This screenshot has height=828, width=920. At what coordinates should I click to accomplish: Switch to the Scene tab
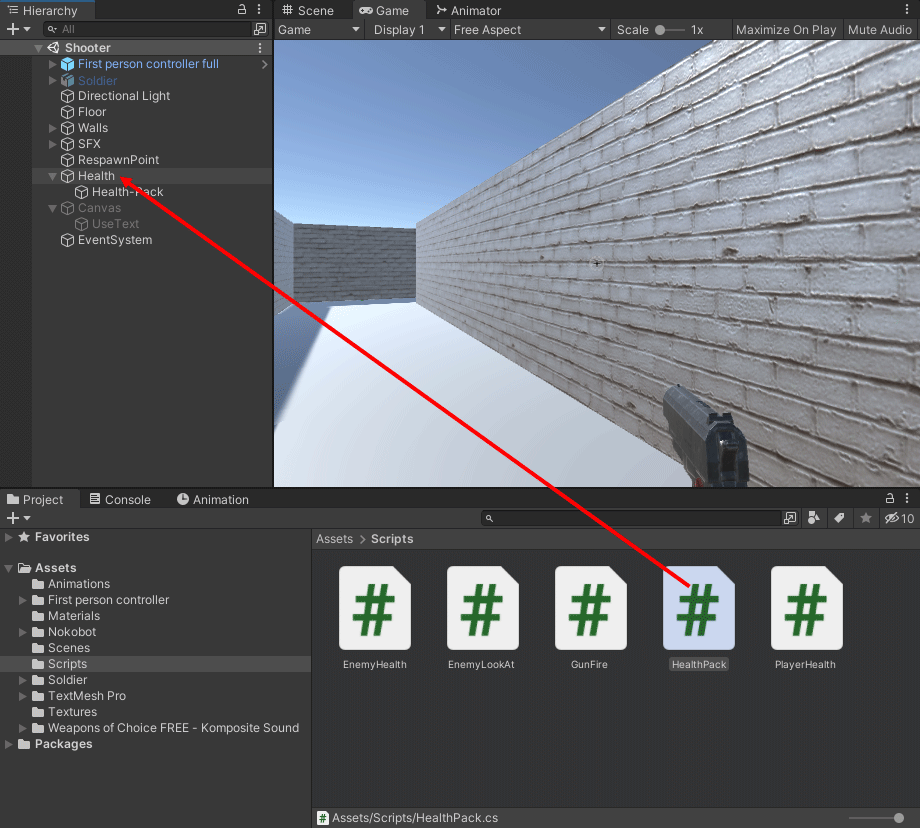click(x=308, y=10)
